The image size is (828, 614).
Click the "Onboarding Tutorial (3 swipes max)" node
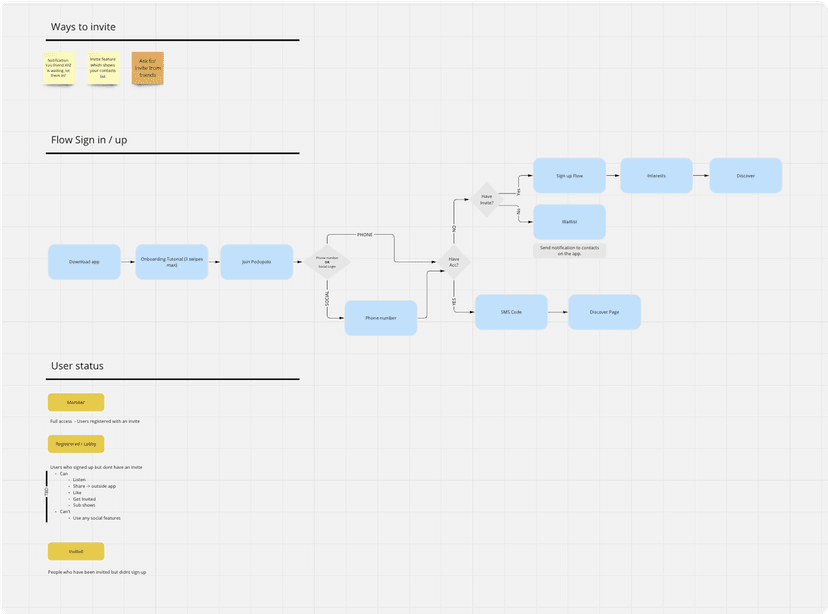(172, 261)
